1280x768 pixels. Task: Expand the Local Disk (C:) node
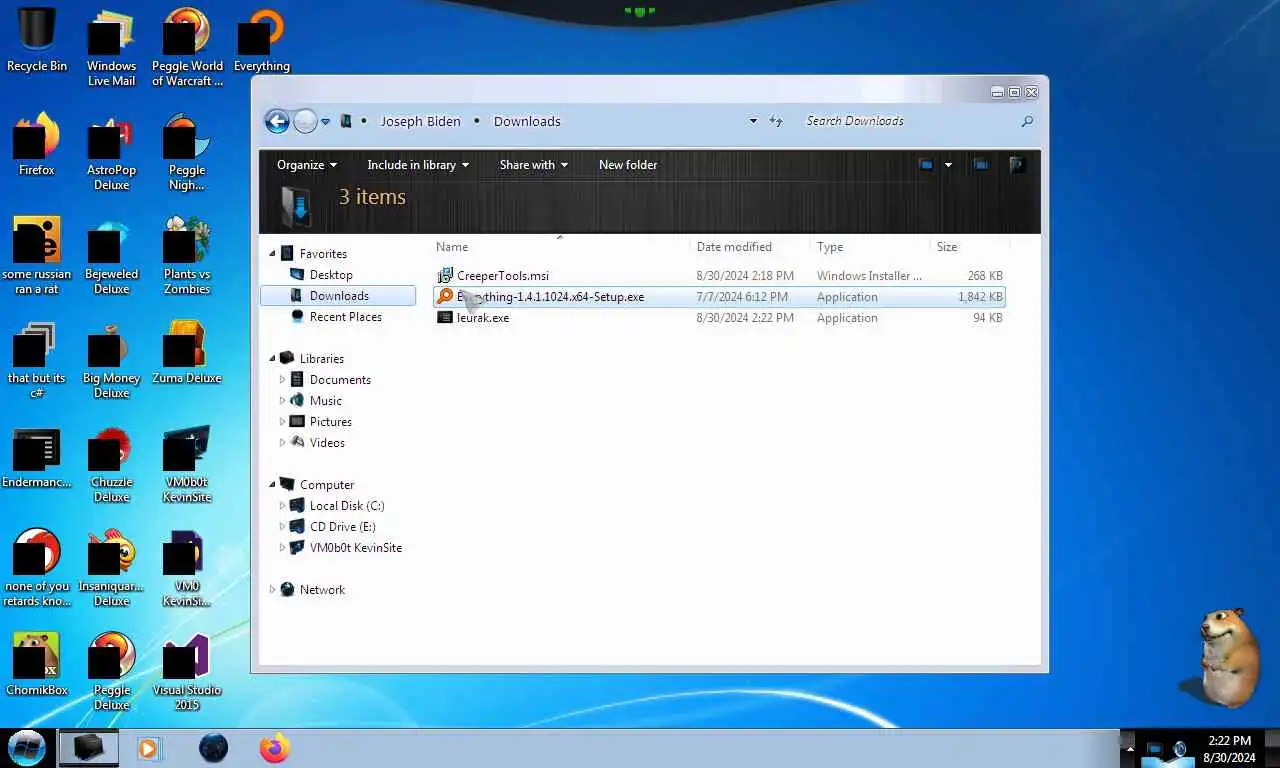282,506
